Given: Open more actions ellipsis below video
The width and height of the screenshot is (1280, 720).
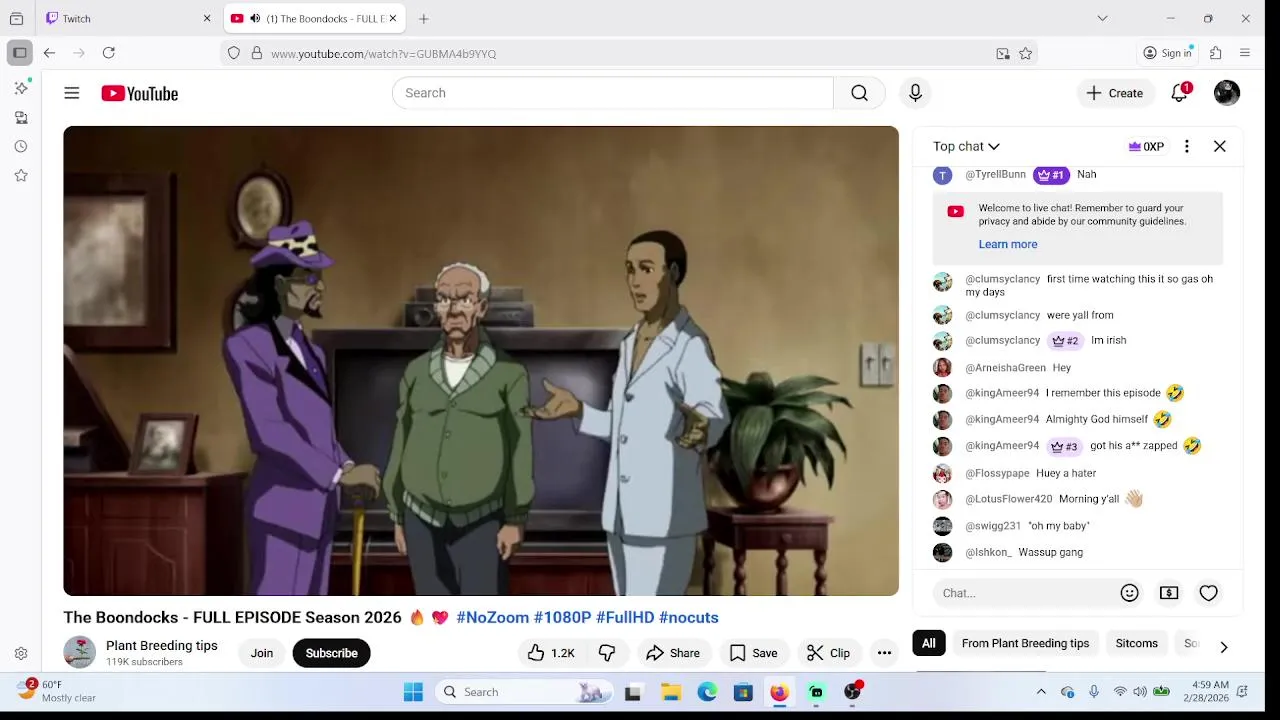Looking at the screenshot, I should [x=884, y=653].
